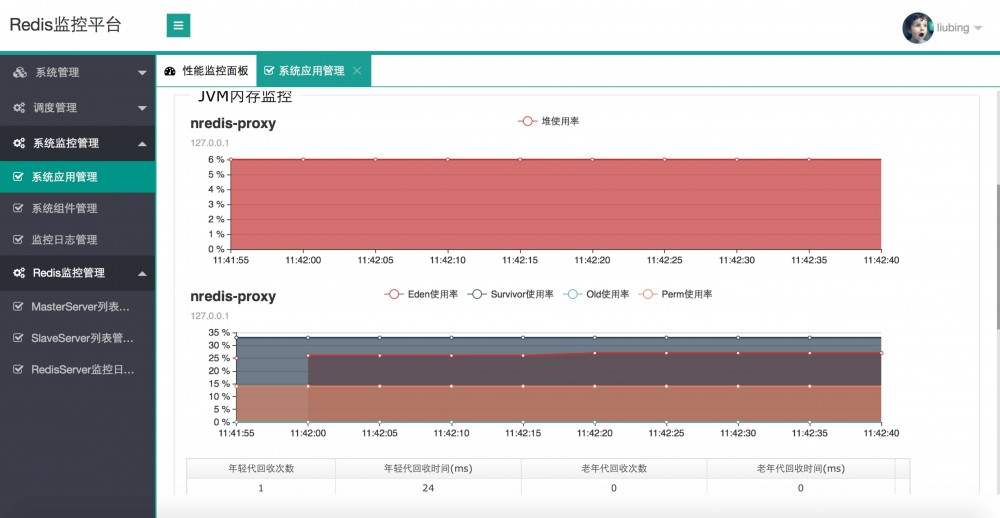Open SlaveServer列表管 sidebar item
1000x518 pixels.
click(x=78, y=338)
